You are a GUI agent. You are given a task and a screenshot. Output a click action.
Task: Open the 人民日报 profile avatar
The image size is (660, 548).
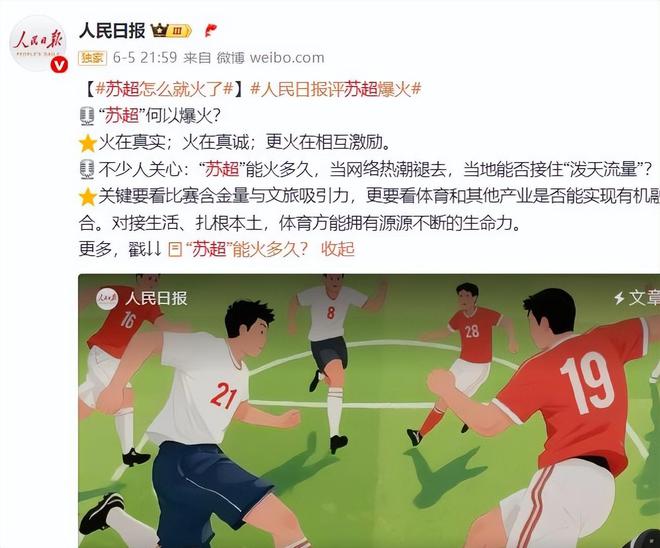[38, 43]
